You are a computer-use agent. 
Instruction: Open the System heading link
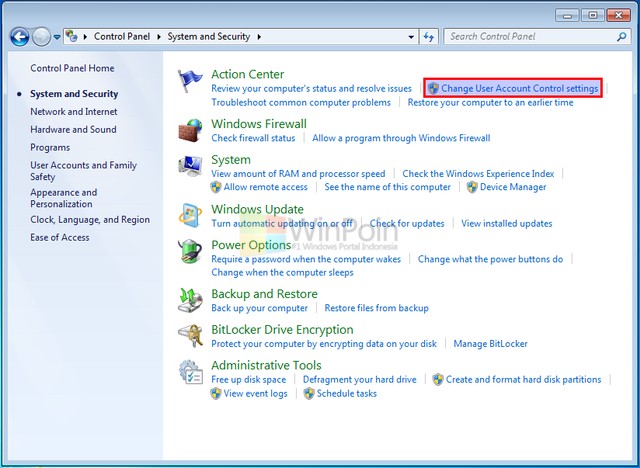(231, 160)
